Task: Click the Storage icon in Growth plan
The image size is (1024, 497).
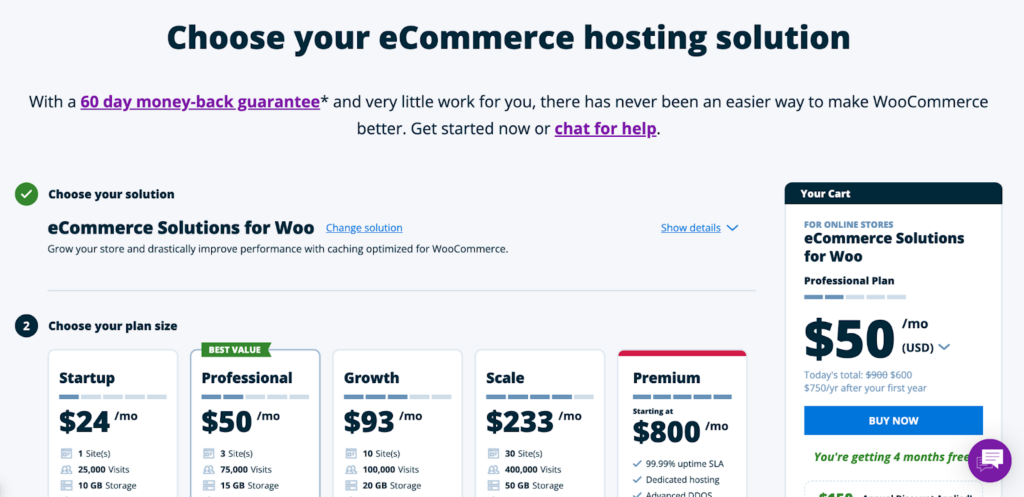Action: click(351, 486)
